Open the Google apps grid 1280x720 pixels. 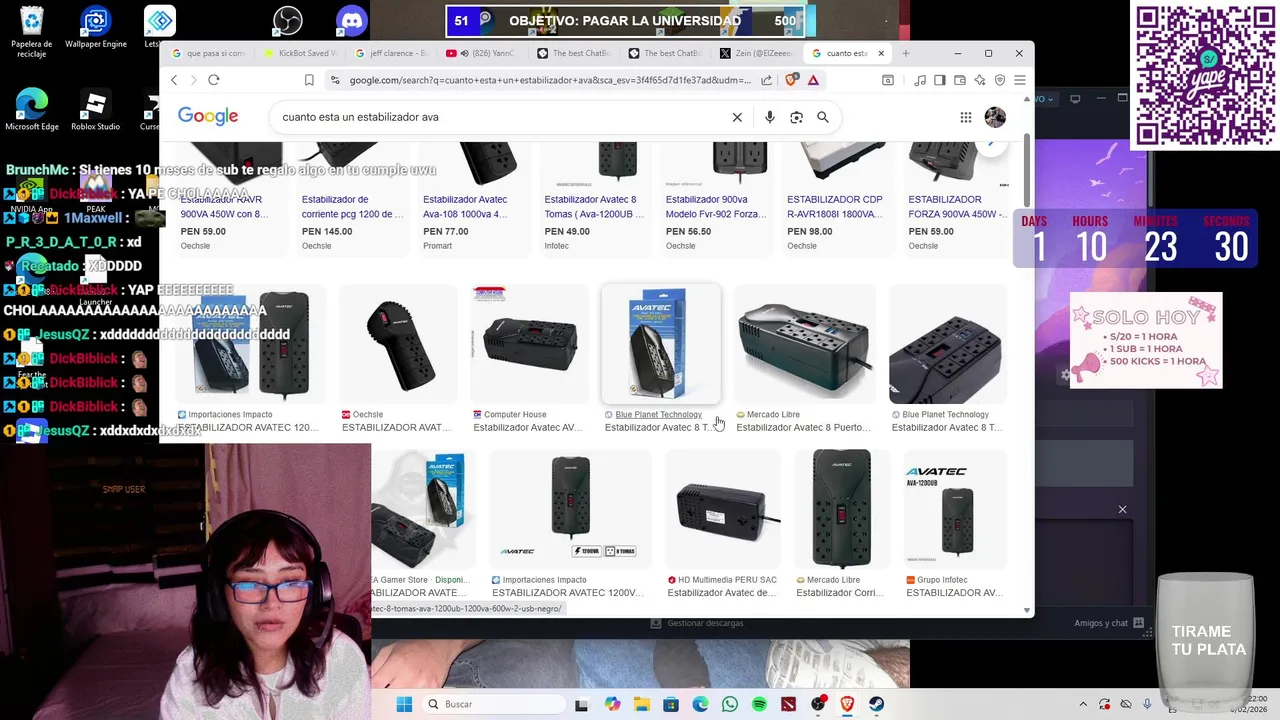(x=966, y=117)
